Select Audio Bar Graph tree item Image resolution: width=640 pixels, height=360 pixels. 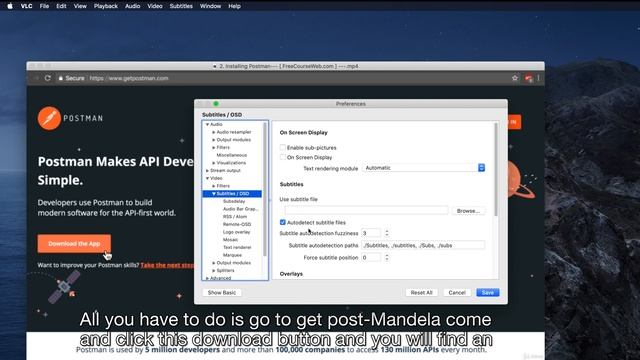pyautogui.click(x=240, y=209)
